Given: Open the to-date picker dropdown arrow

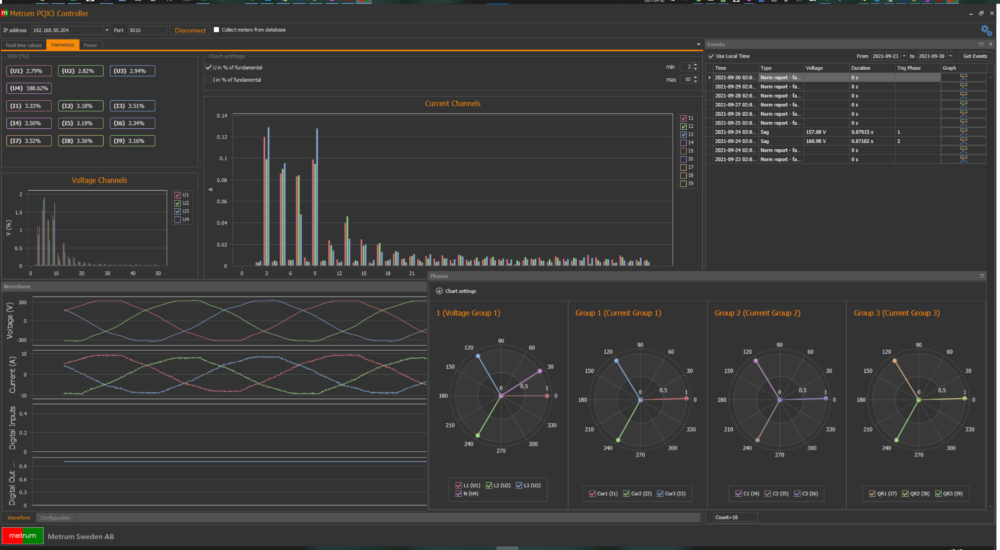Looking at the screenshot, I should coord(950,56).
